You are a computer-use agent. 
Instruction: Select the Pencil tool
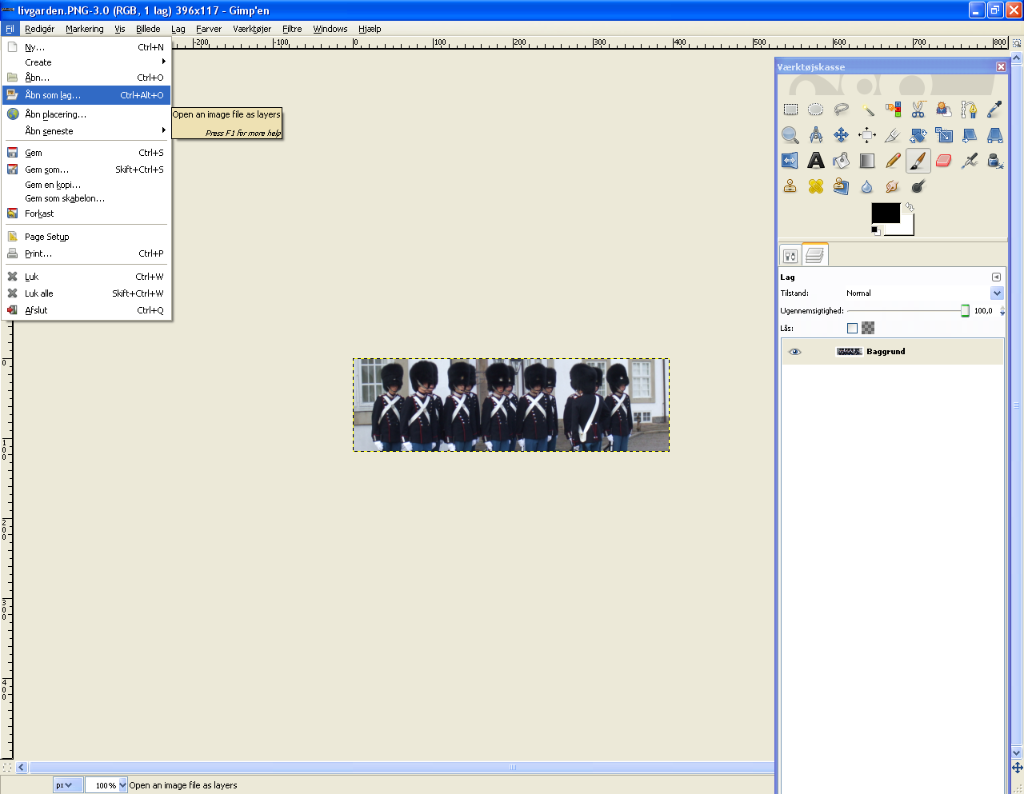coord(893,160)
